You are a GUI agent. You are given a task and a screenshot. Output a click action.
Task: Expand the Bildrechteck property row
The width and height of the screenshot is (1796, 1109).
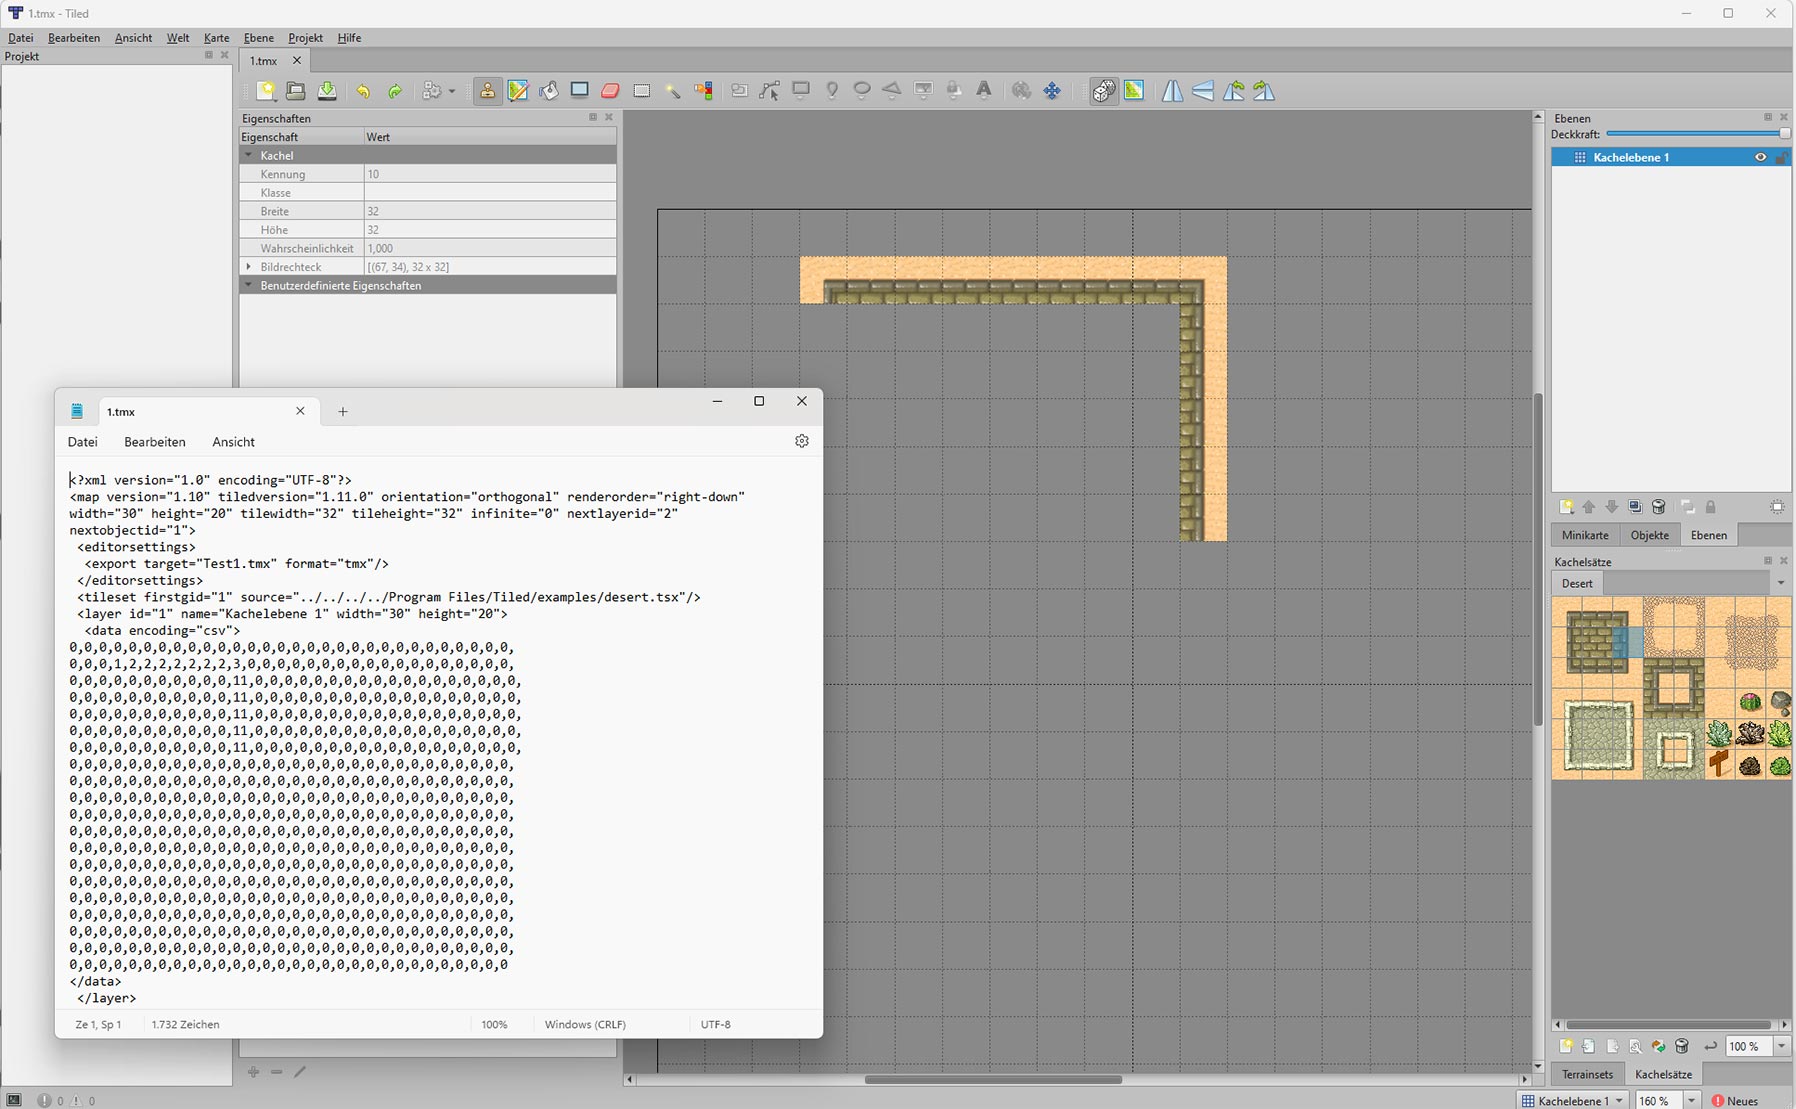pos(249,267)
